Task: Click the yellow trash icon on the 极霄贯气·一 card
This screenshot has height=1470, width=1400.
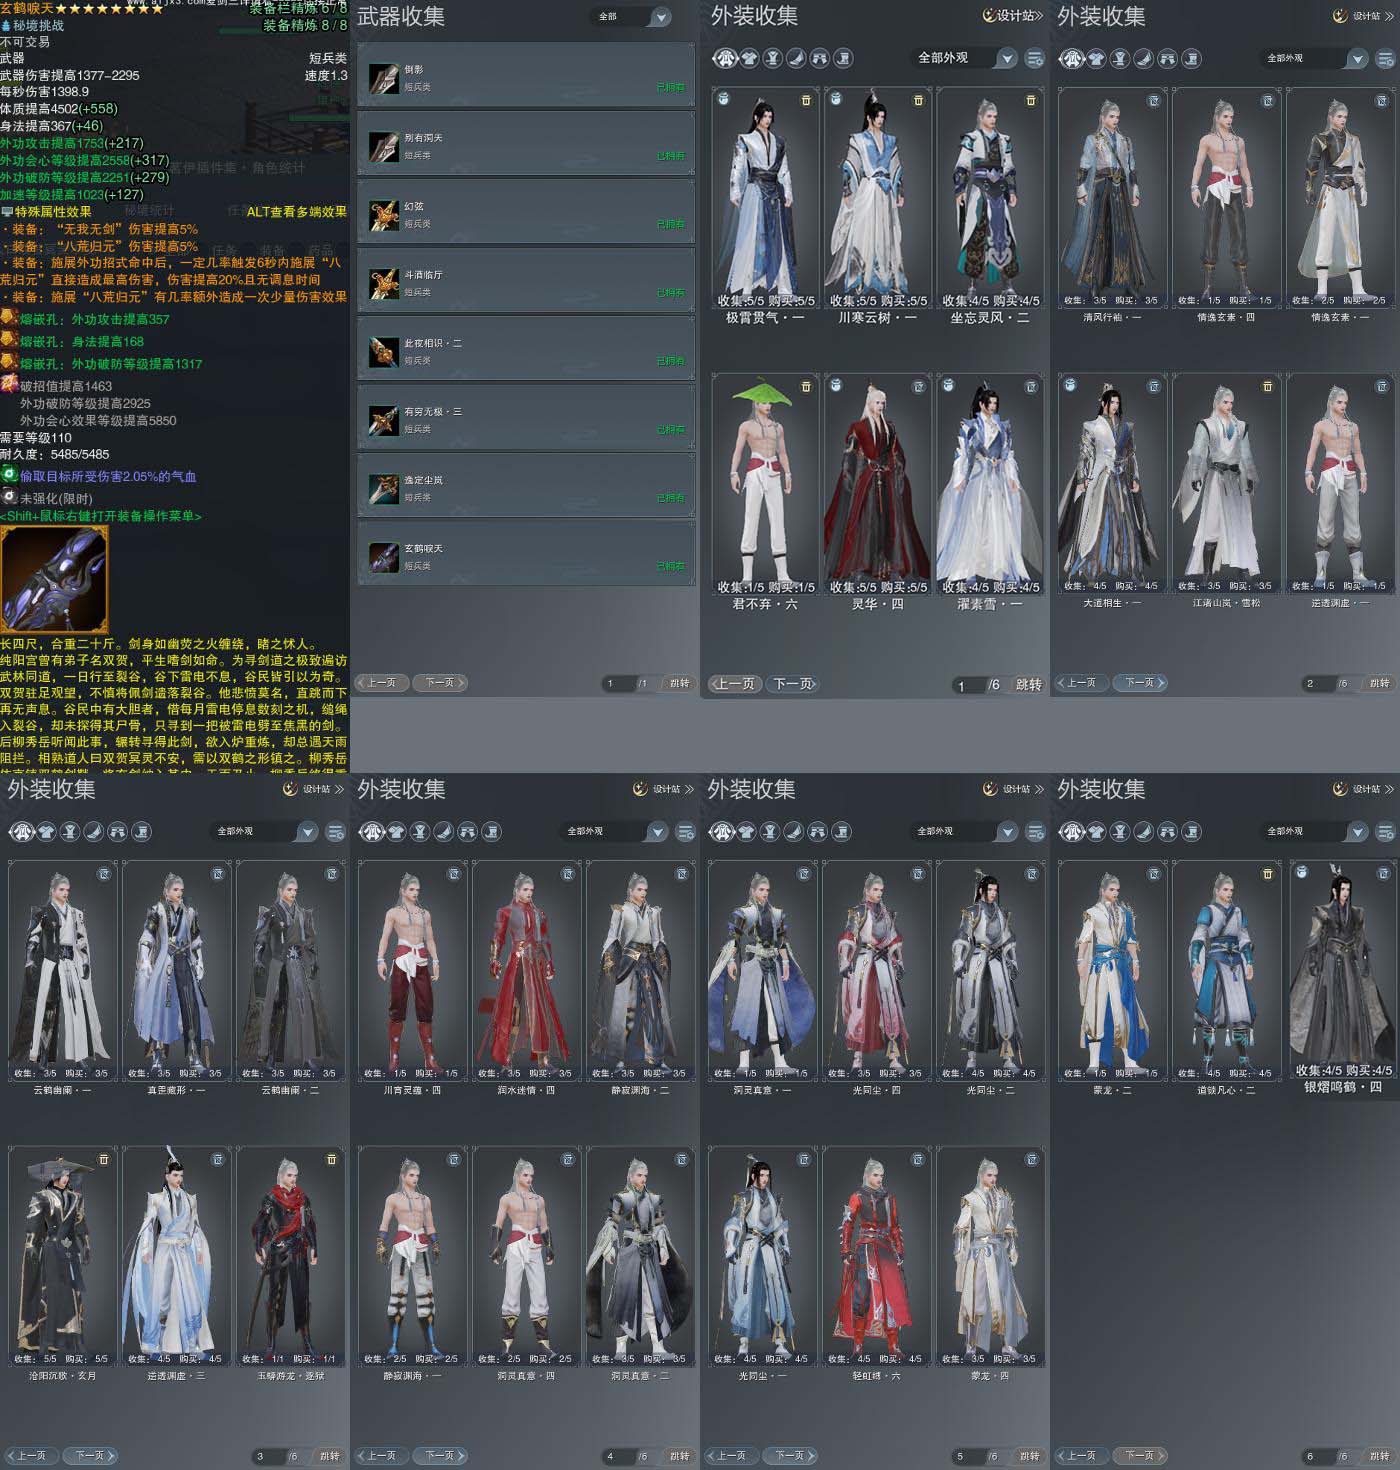Action: 806,101
